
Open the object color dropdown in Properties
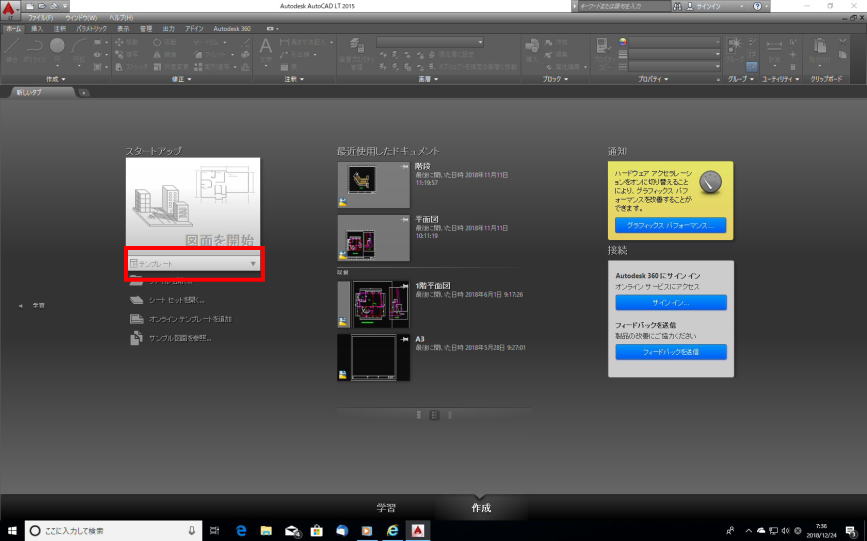click(x=674, y=42)
